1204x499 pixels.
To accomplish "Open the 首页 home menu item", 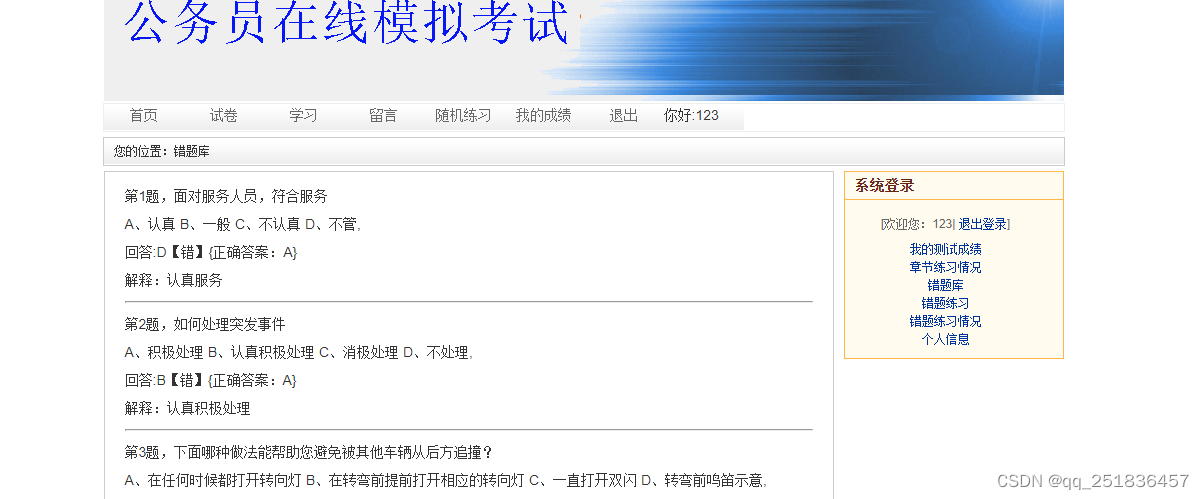I will [x=143, y=116].
